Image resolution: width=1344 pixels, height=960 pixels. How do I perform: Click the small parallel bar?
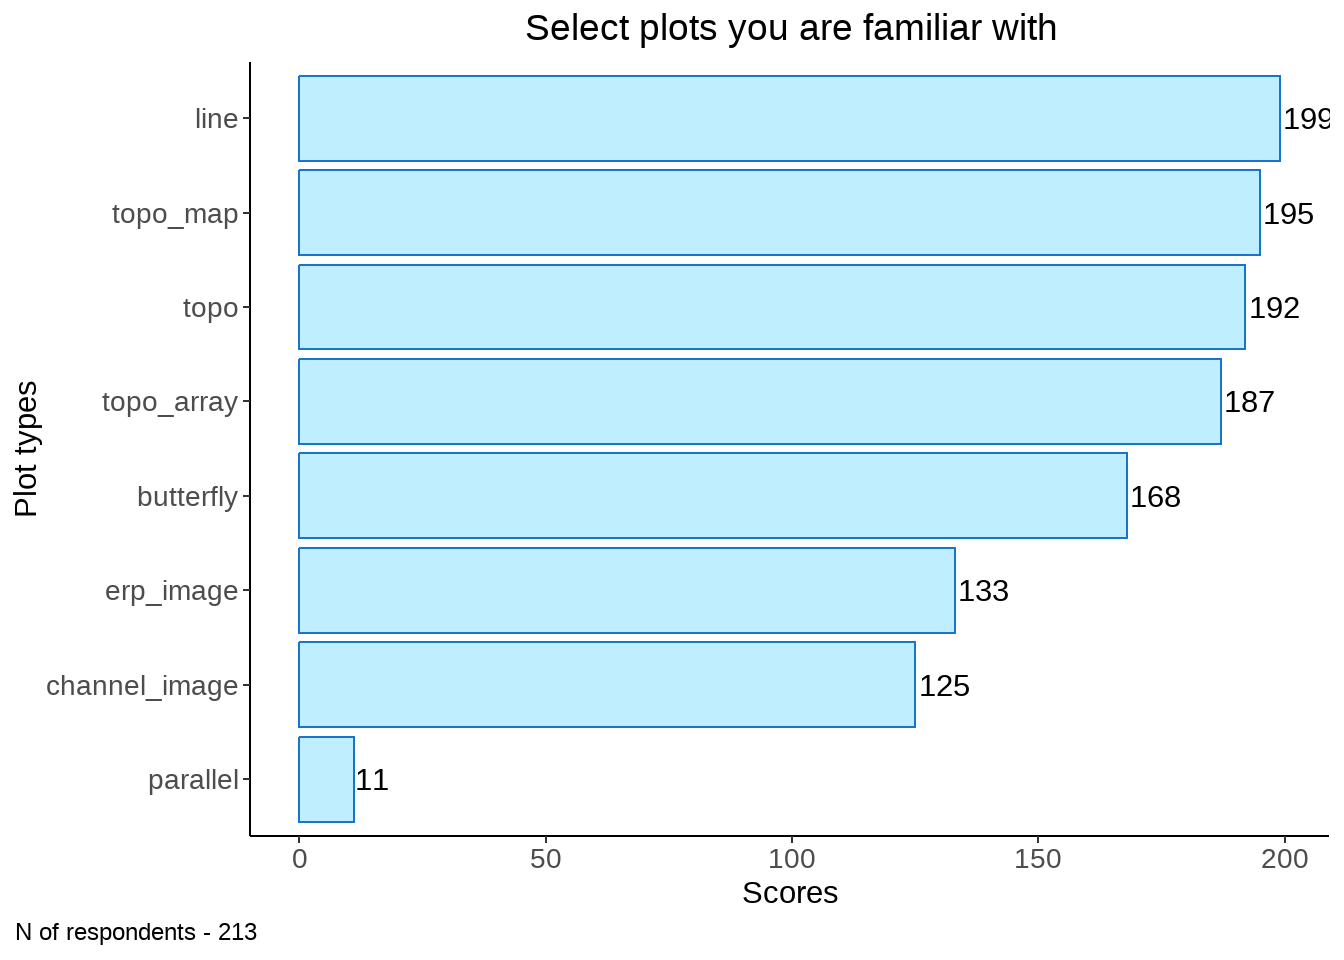coord(326,780)
